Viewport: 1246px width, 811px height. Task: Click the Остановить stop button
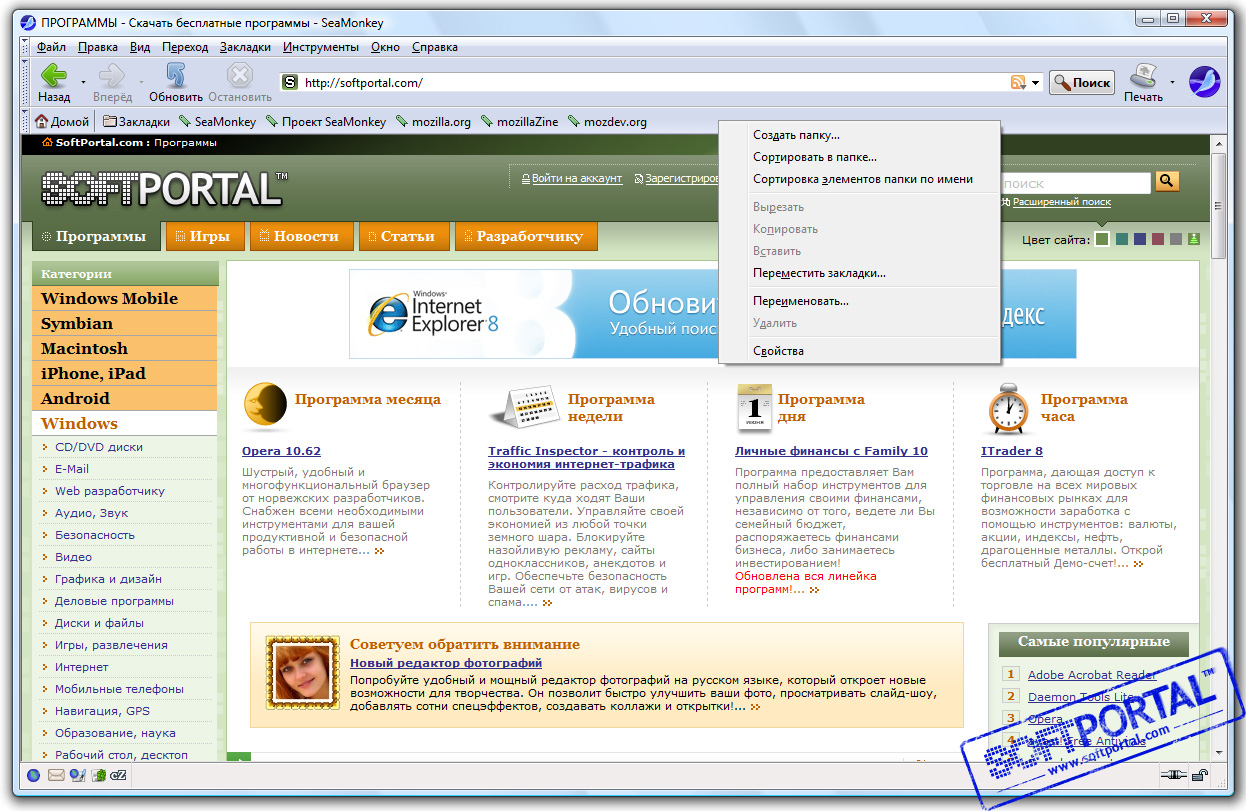click(x=240, y=82)
